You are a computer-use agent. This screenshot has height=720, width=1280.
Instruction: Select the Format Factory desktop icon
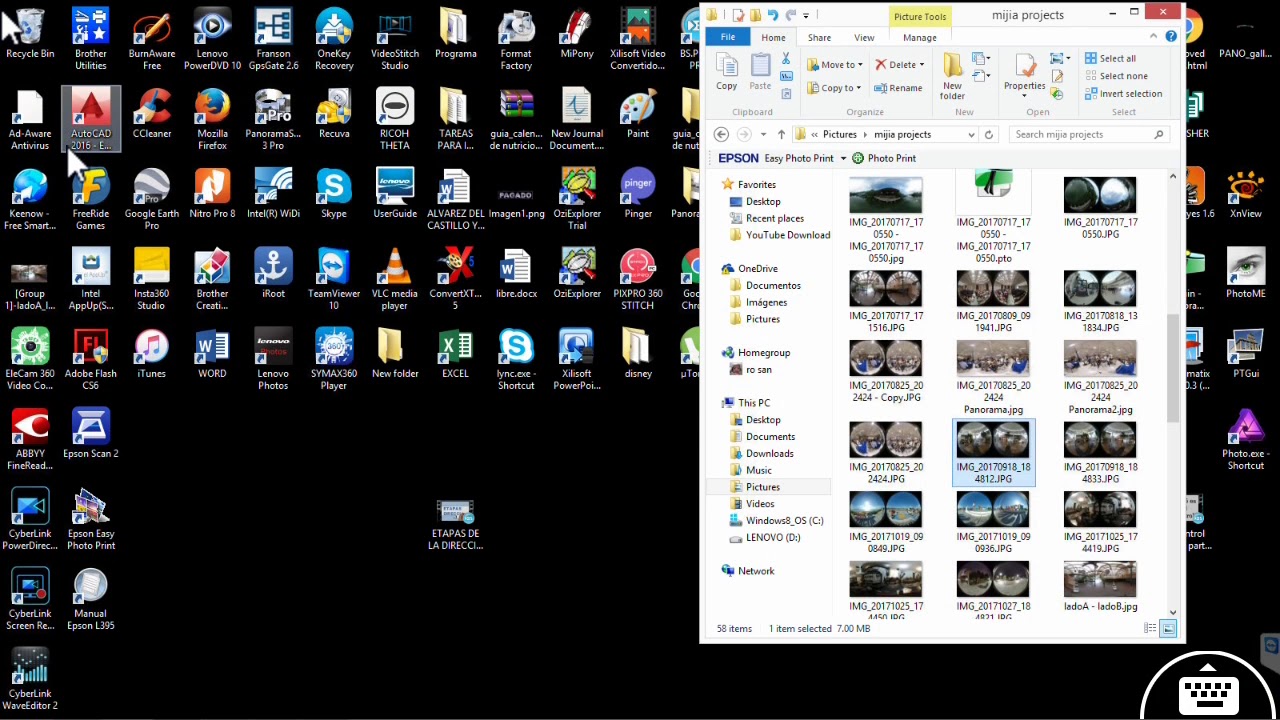click(x=516, y=39)
